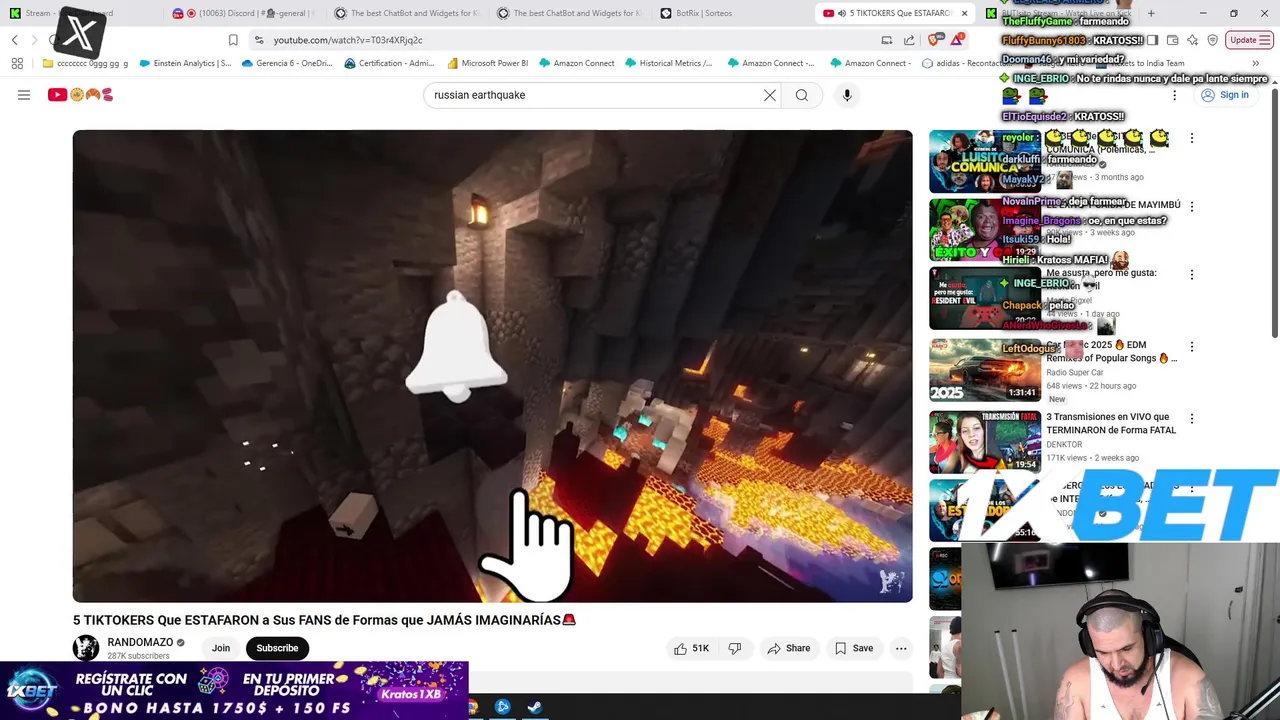Image resolution: width=1280 pixels, height=720 pixels.
Task: Switch to first 'The best ChatBot and Widgets' tab
Action: coord(408,13)
